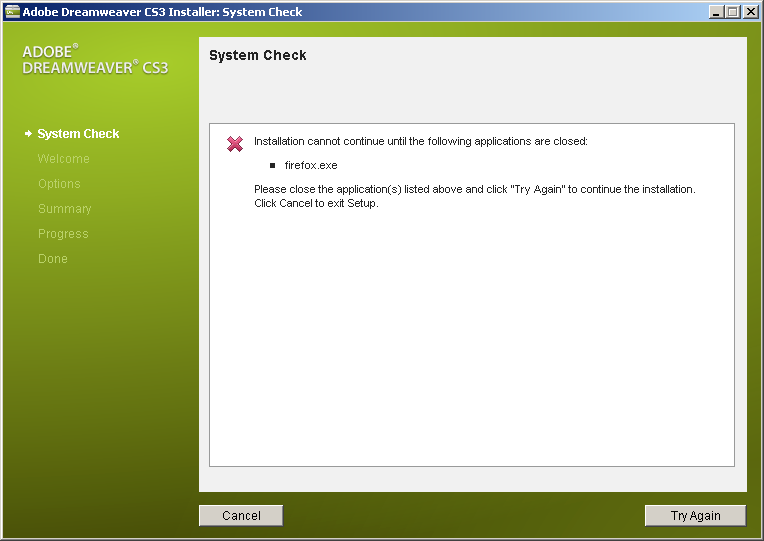This screenshot has height=541, width=764.
Task: Select the Done step in sidebar
Action: [53, 259]
